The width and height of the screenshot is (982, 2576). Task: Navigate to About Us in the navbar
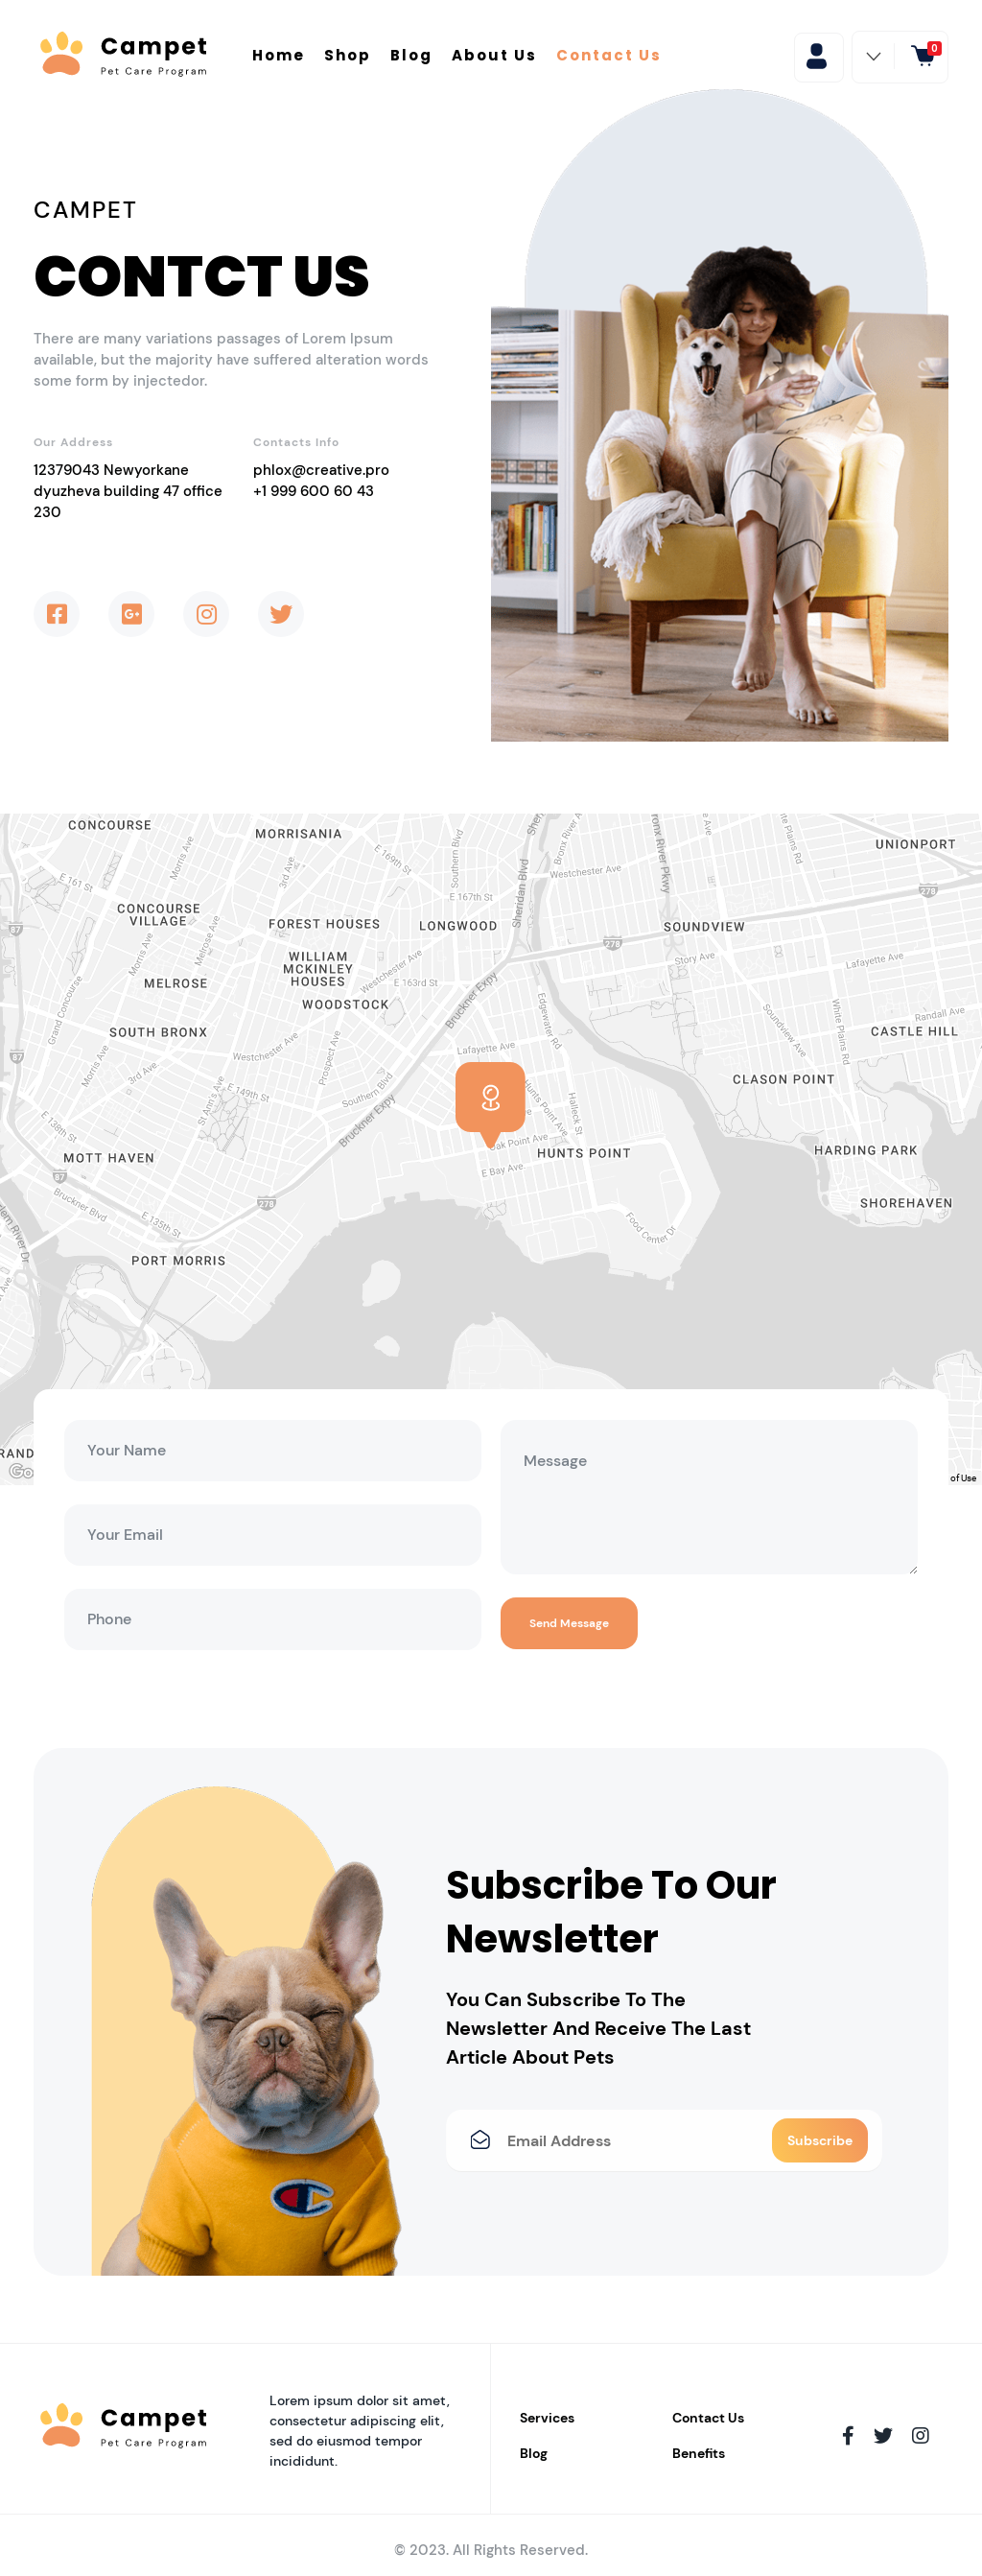(493, 56)
